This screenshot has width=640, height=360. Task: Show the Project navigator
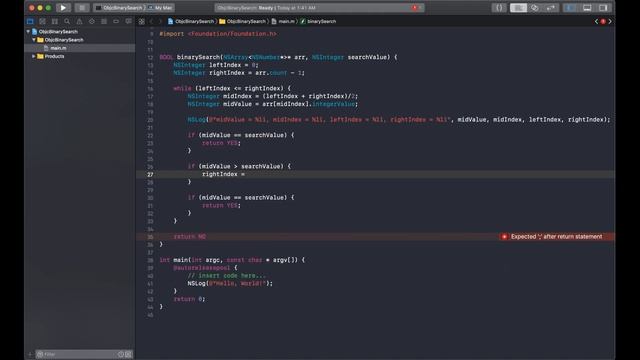coord(30,21)
